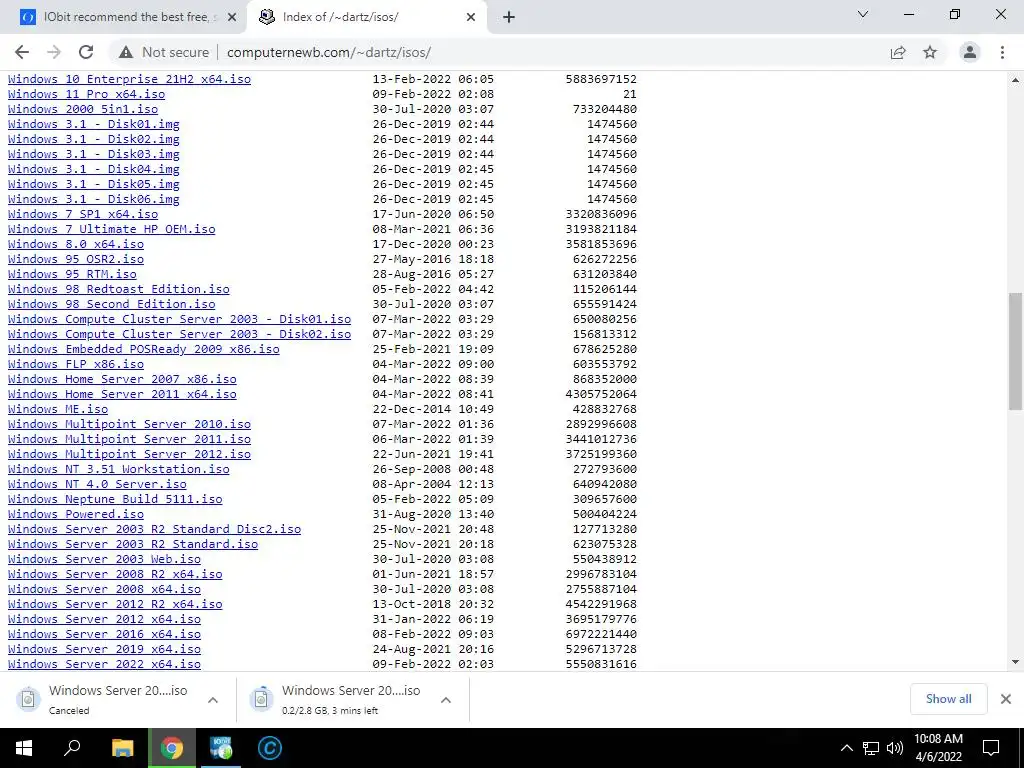Click Windows 3.1 - Disk04.img link
The image size is (1024, 768).
coord(93,169)
